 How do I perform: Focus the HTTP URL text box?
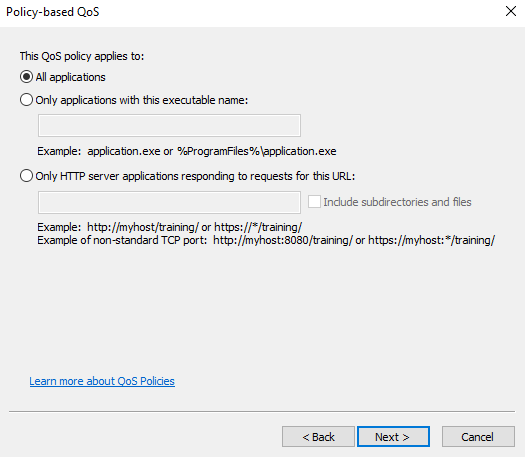pyautogui.click(x=169, y=203)
